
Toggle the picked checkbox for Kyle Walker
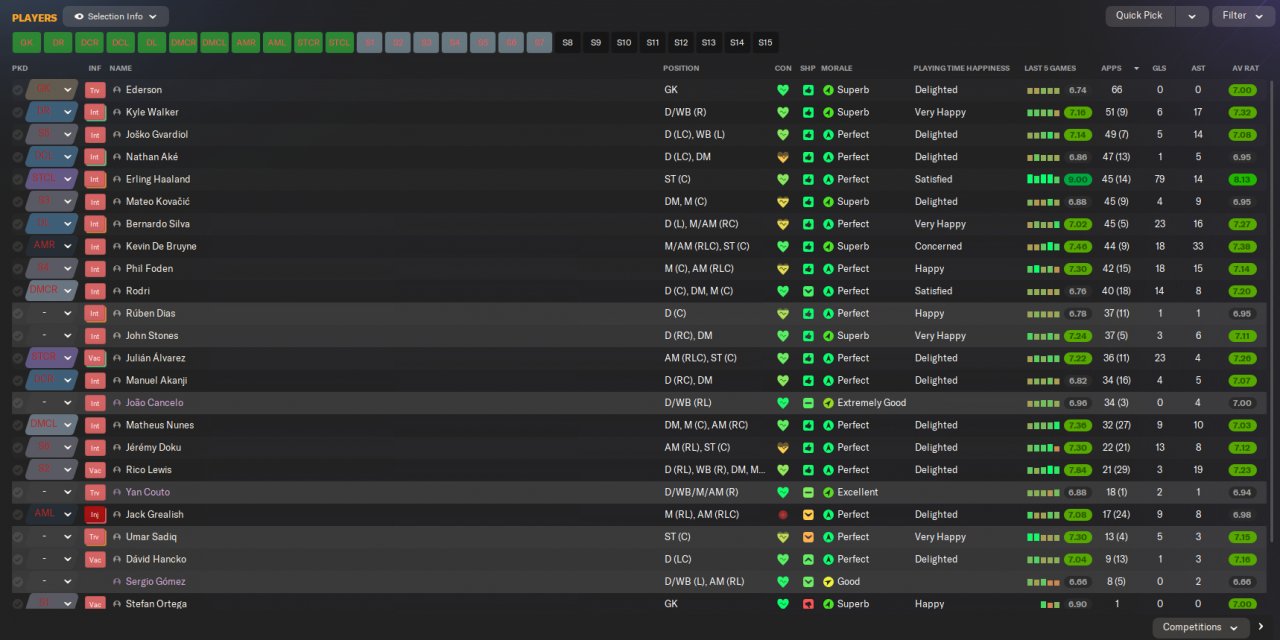(17, 112)
